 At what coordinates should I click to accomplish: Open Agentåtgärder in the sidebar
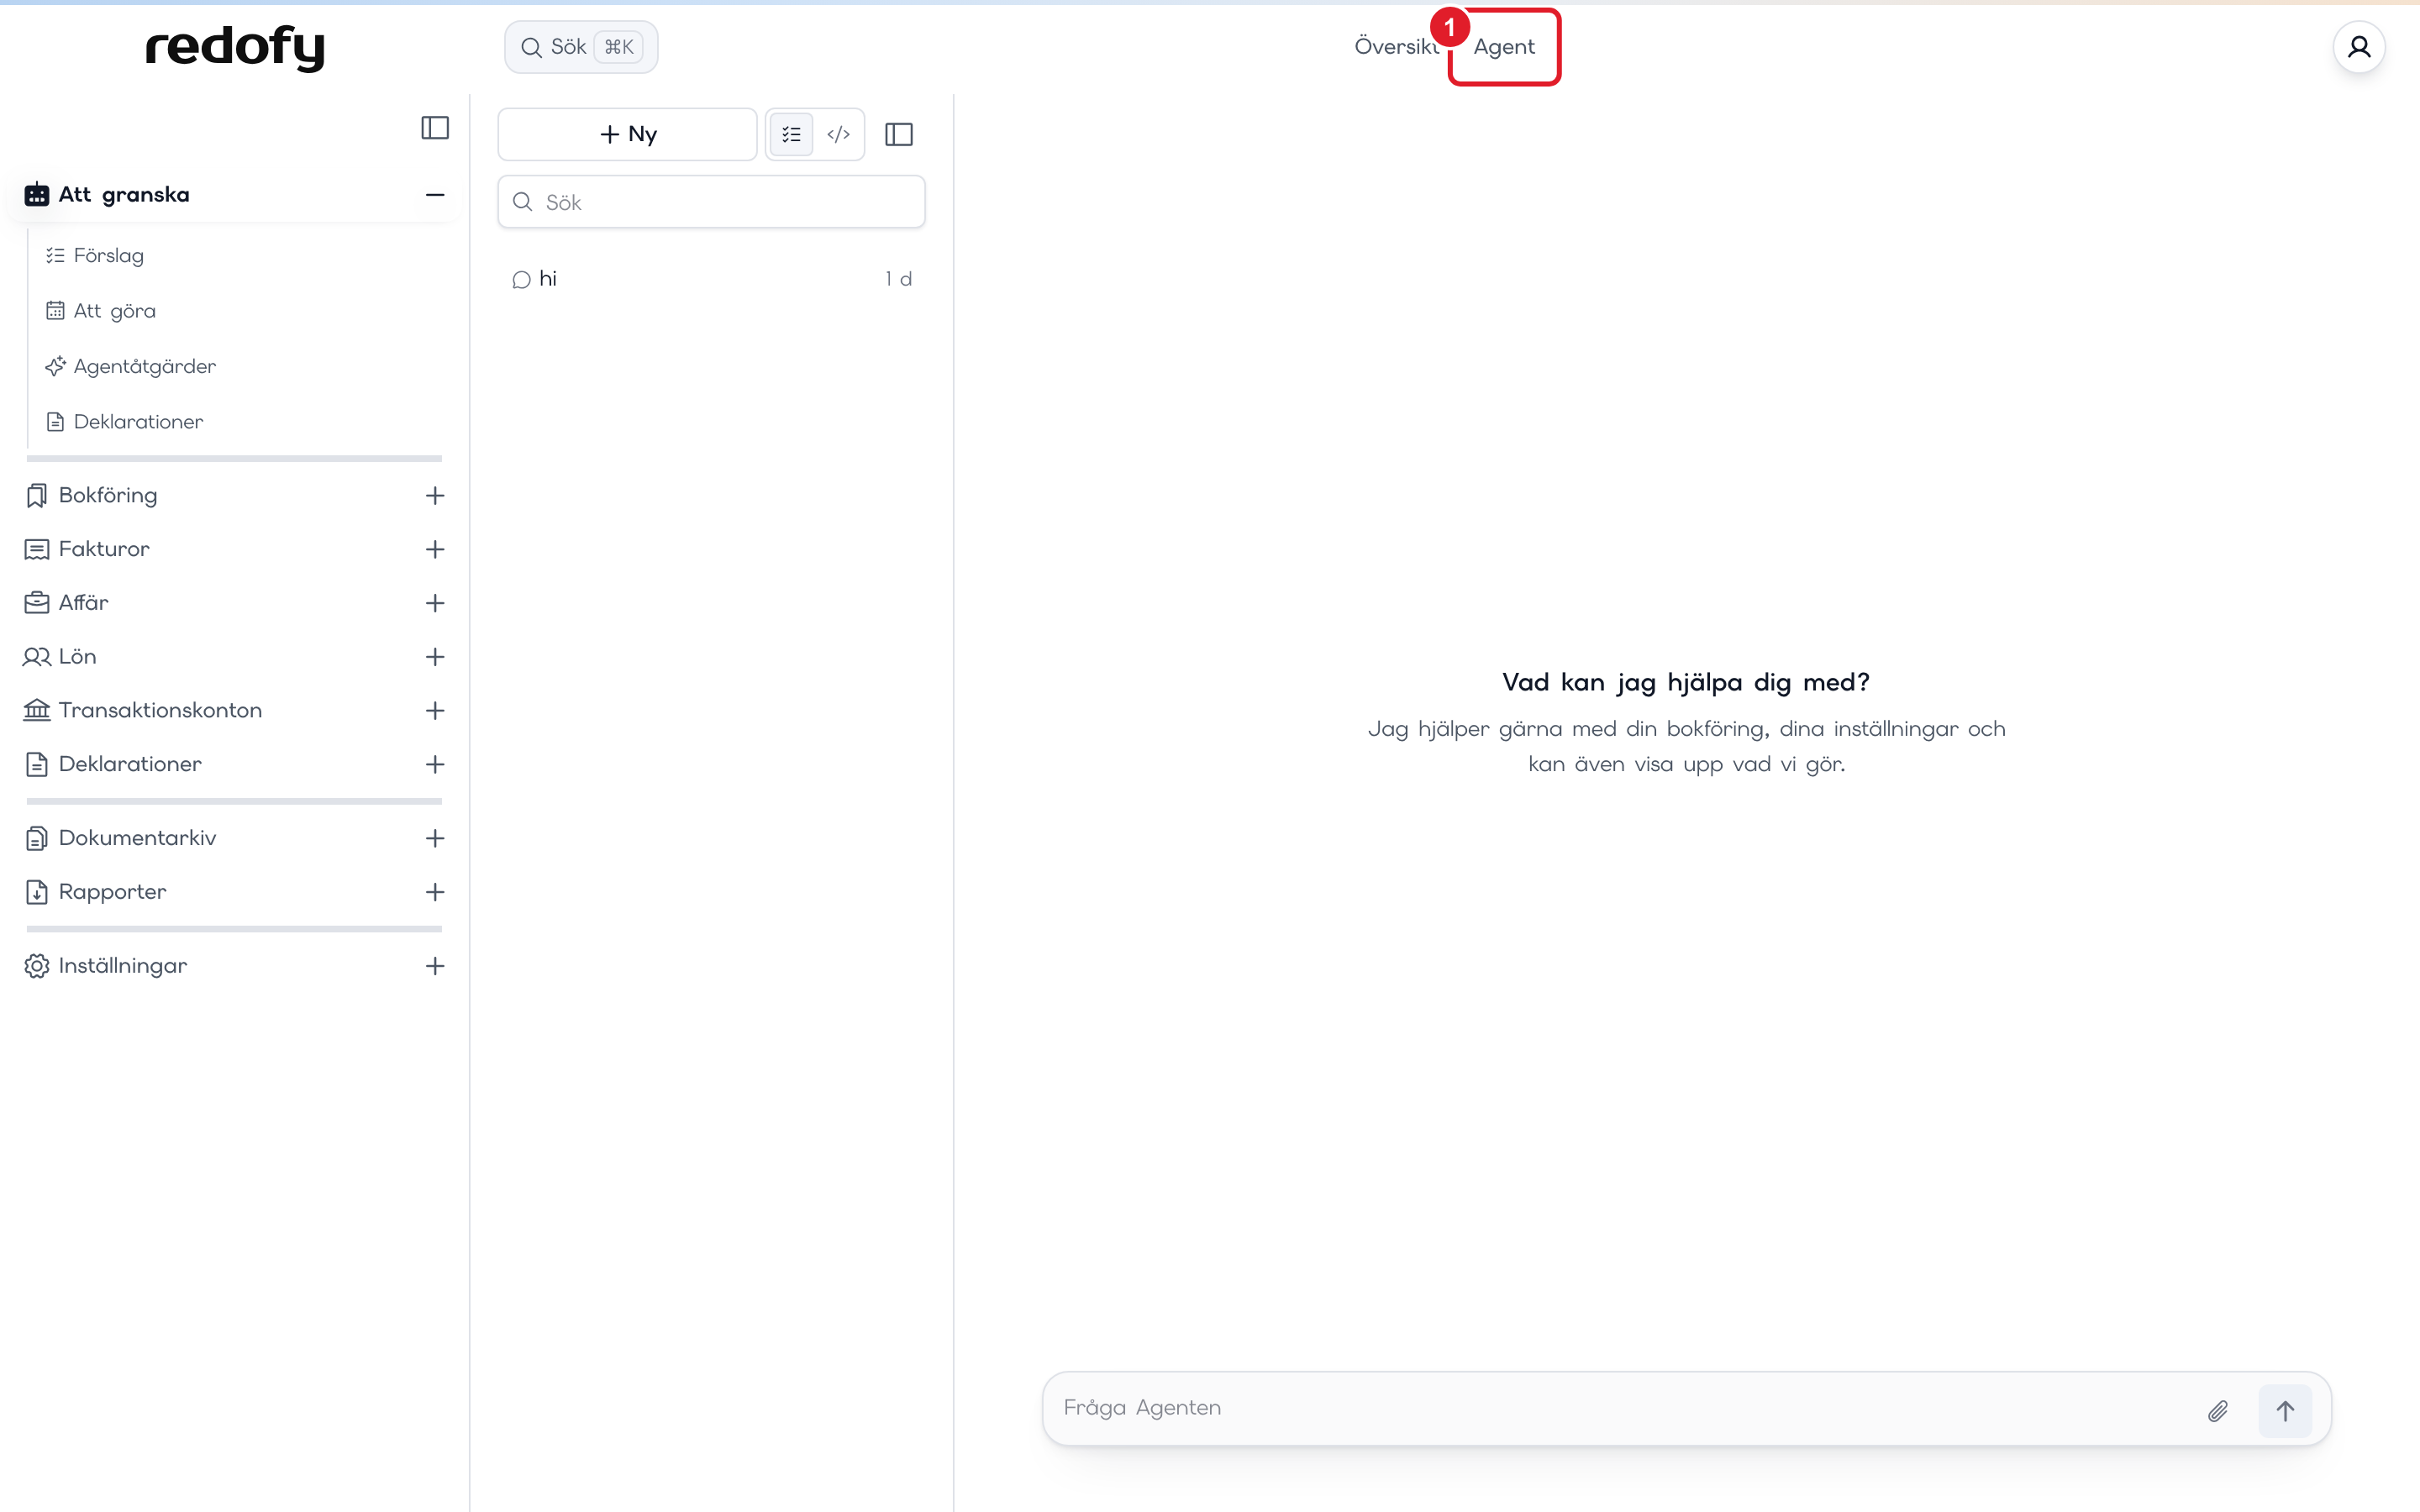pos(145,366)
